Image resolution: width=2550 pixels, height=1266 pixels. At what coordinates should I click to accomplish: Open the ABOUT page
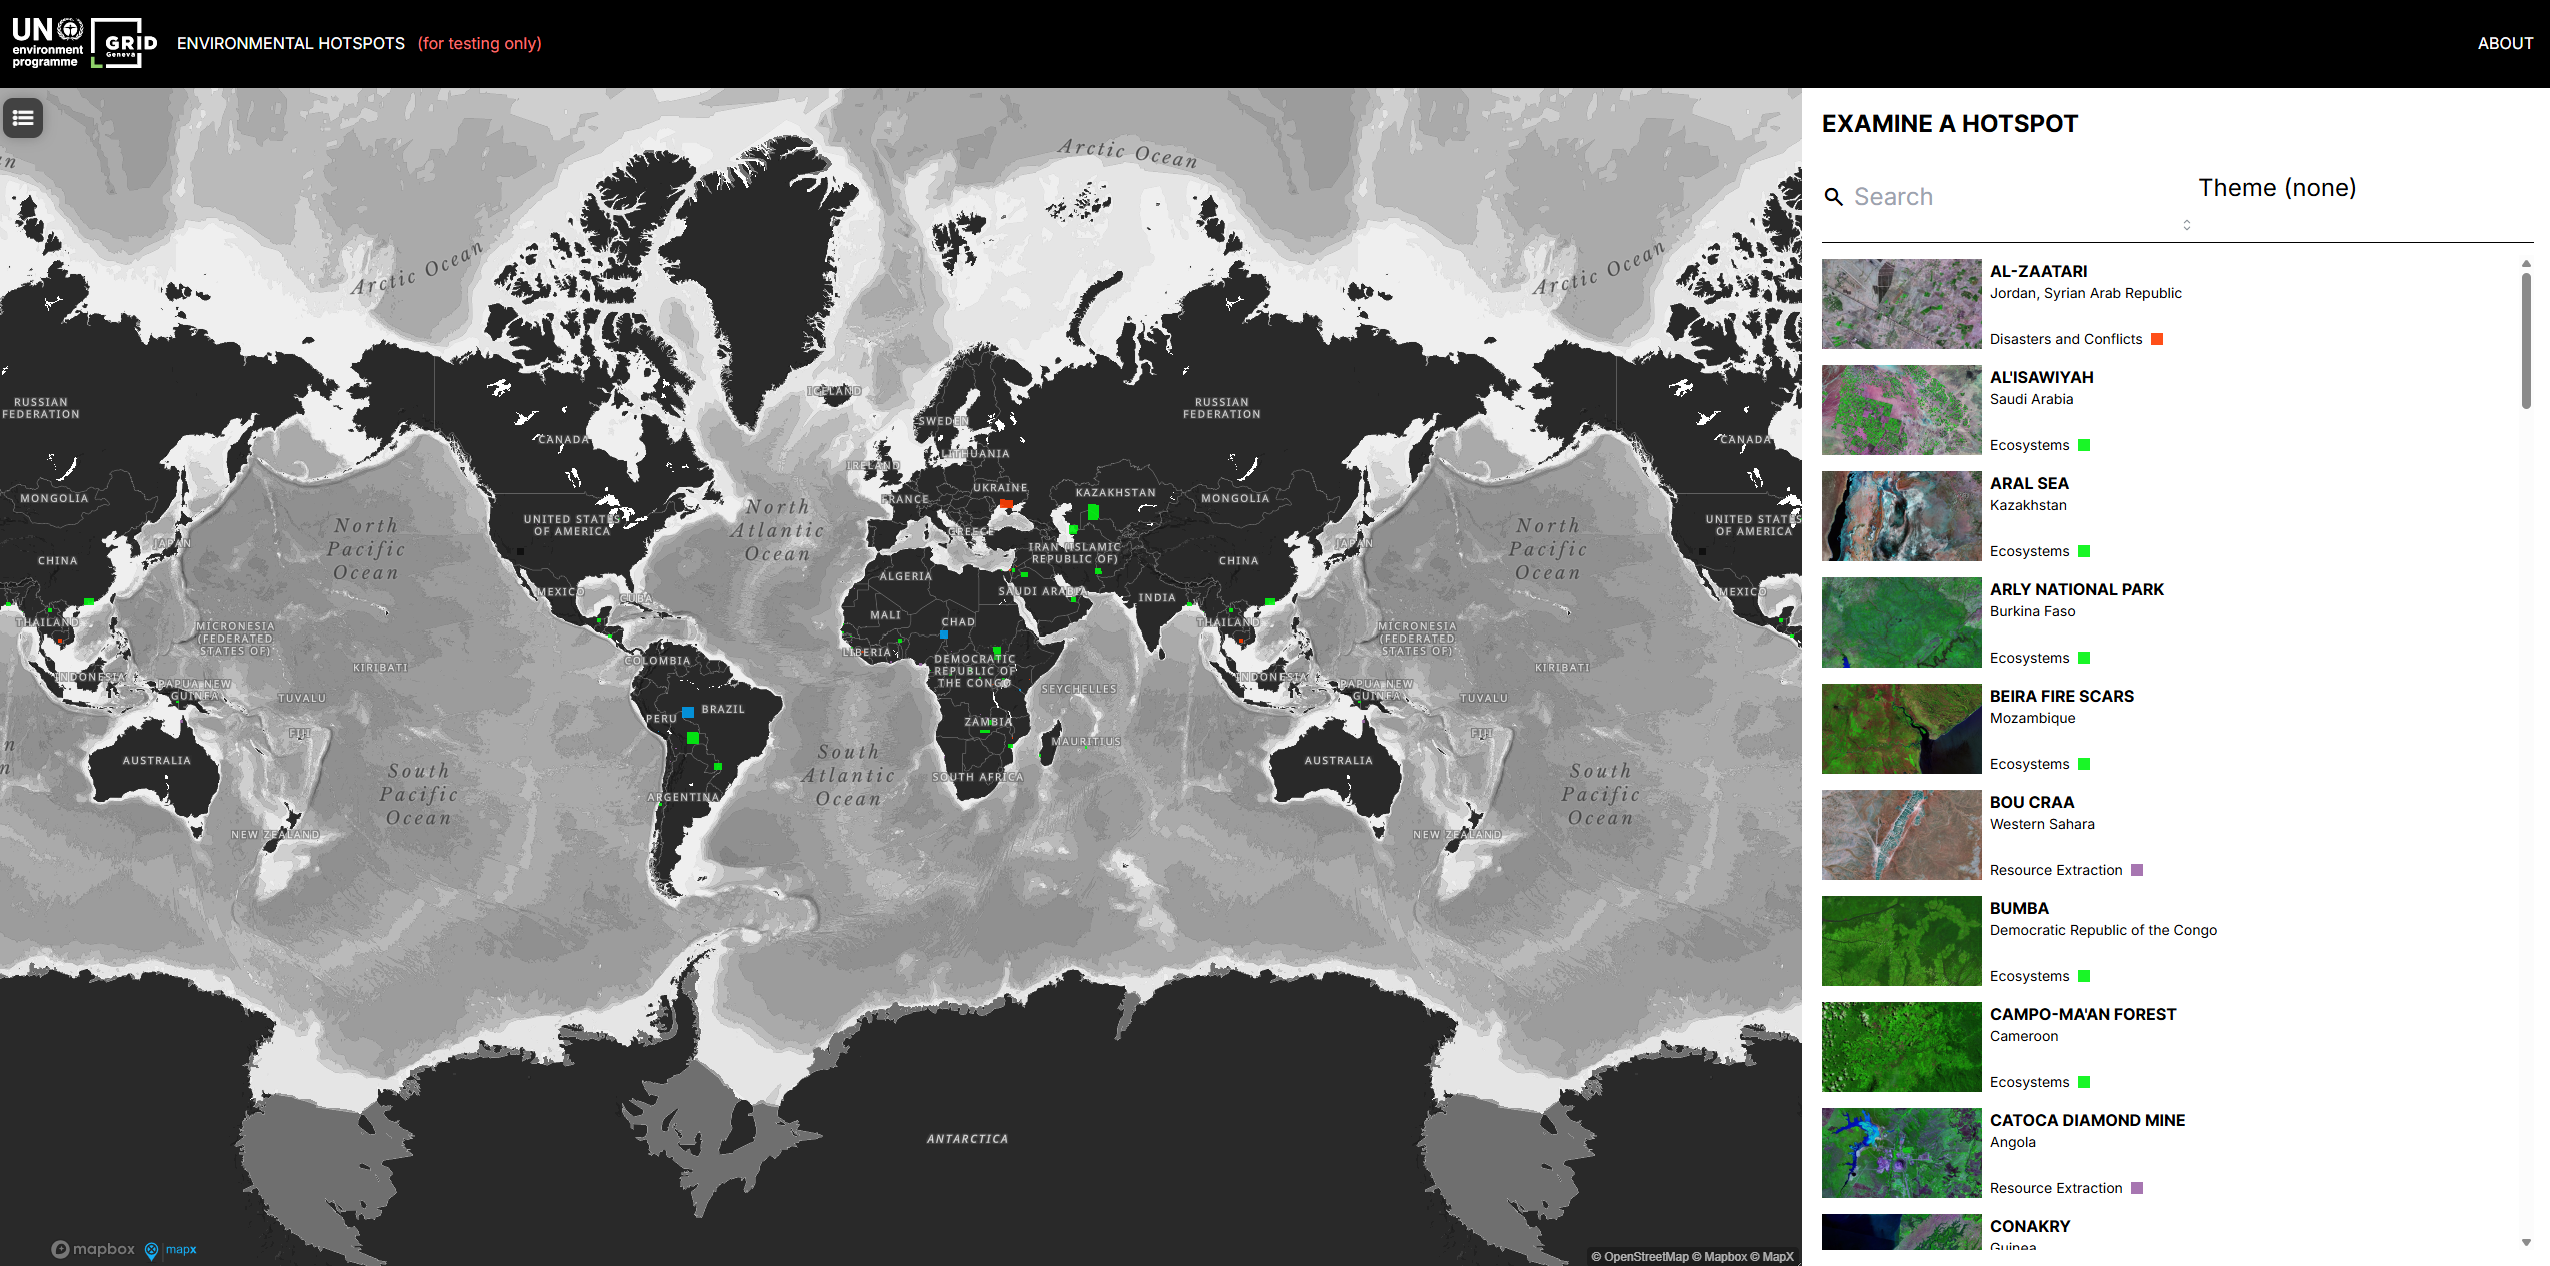(2505, 43)
